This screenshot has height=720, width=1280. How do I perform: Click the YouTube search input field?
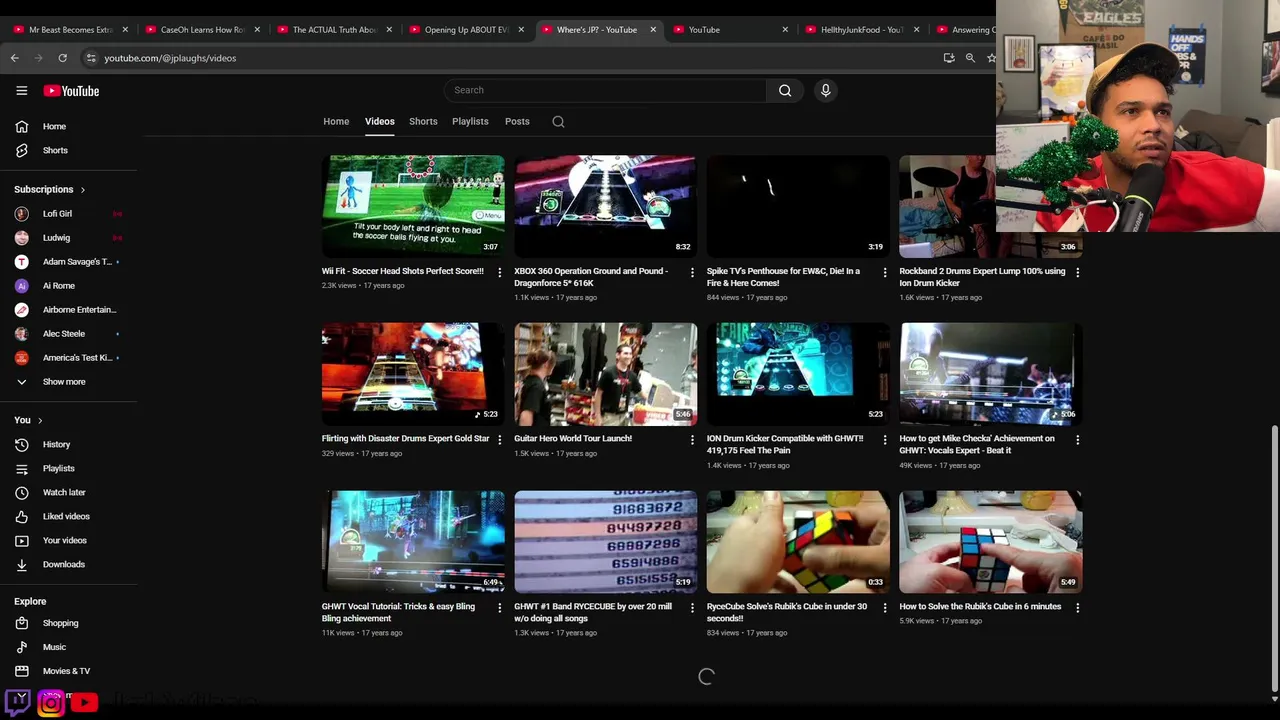605,90
